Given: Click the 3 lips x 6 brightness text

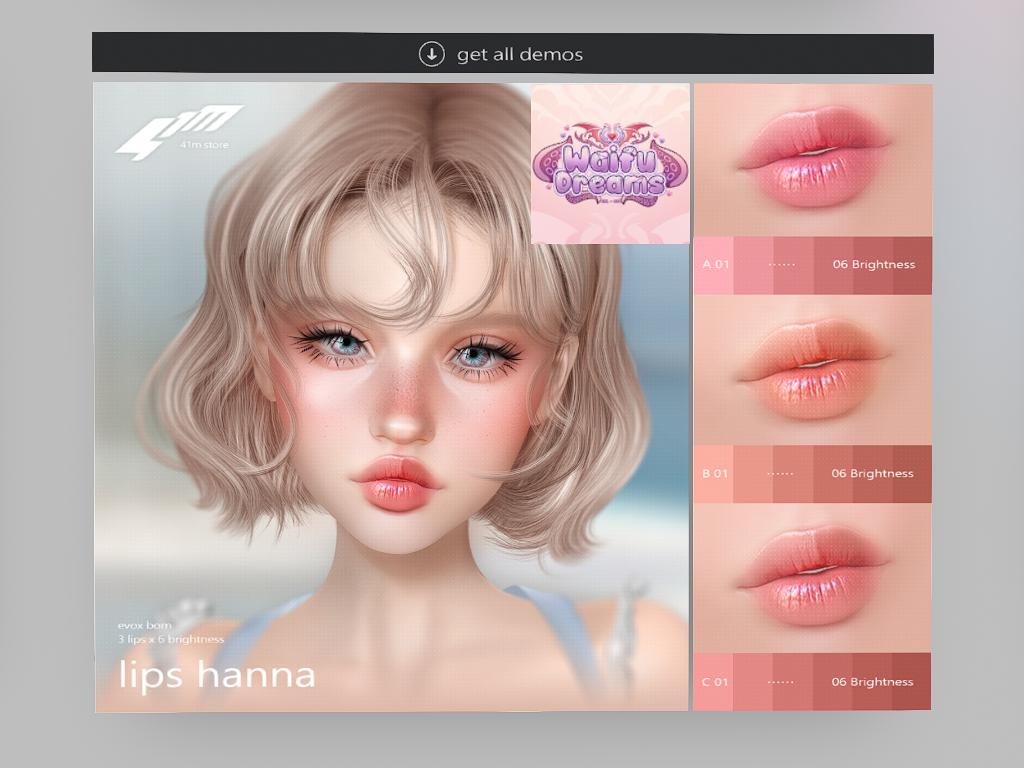Looking at the screenshot, I should (170, 639).
